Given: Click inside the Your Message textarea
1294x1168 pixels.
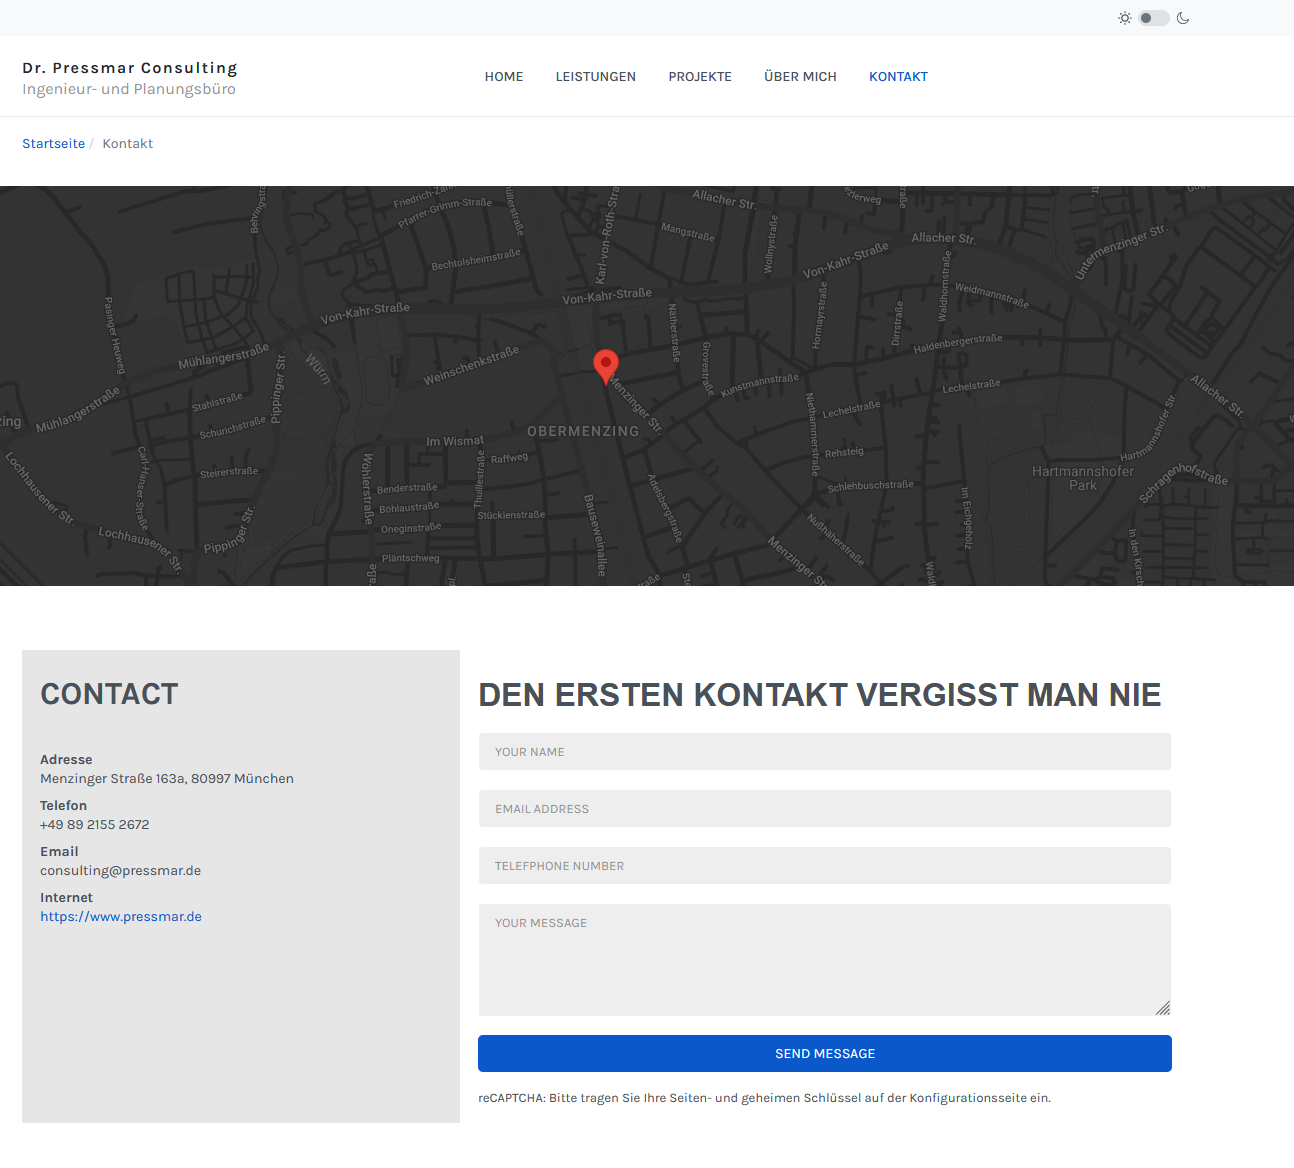Looking at the screenshot, I should pyautogui.click(x=824, y=960).
